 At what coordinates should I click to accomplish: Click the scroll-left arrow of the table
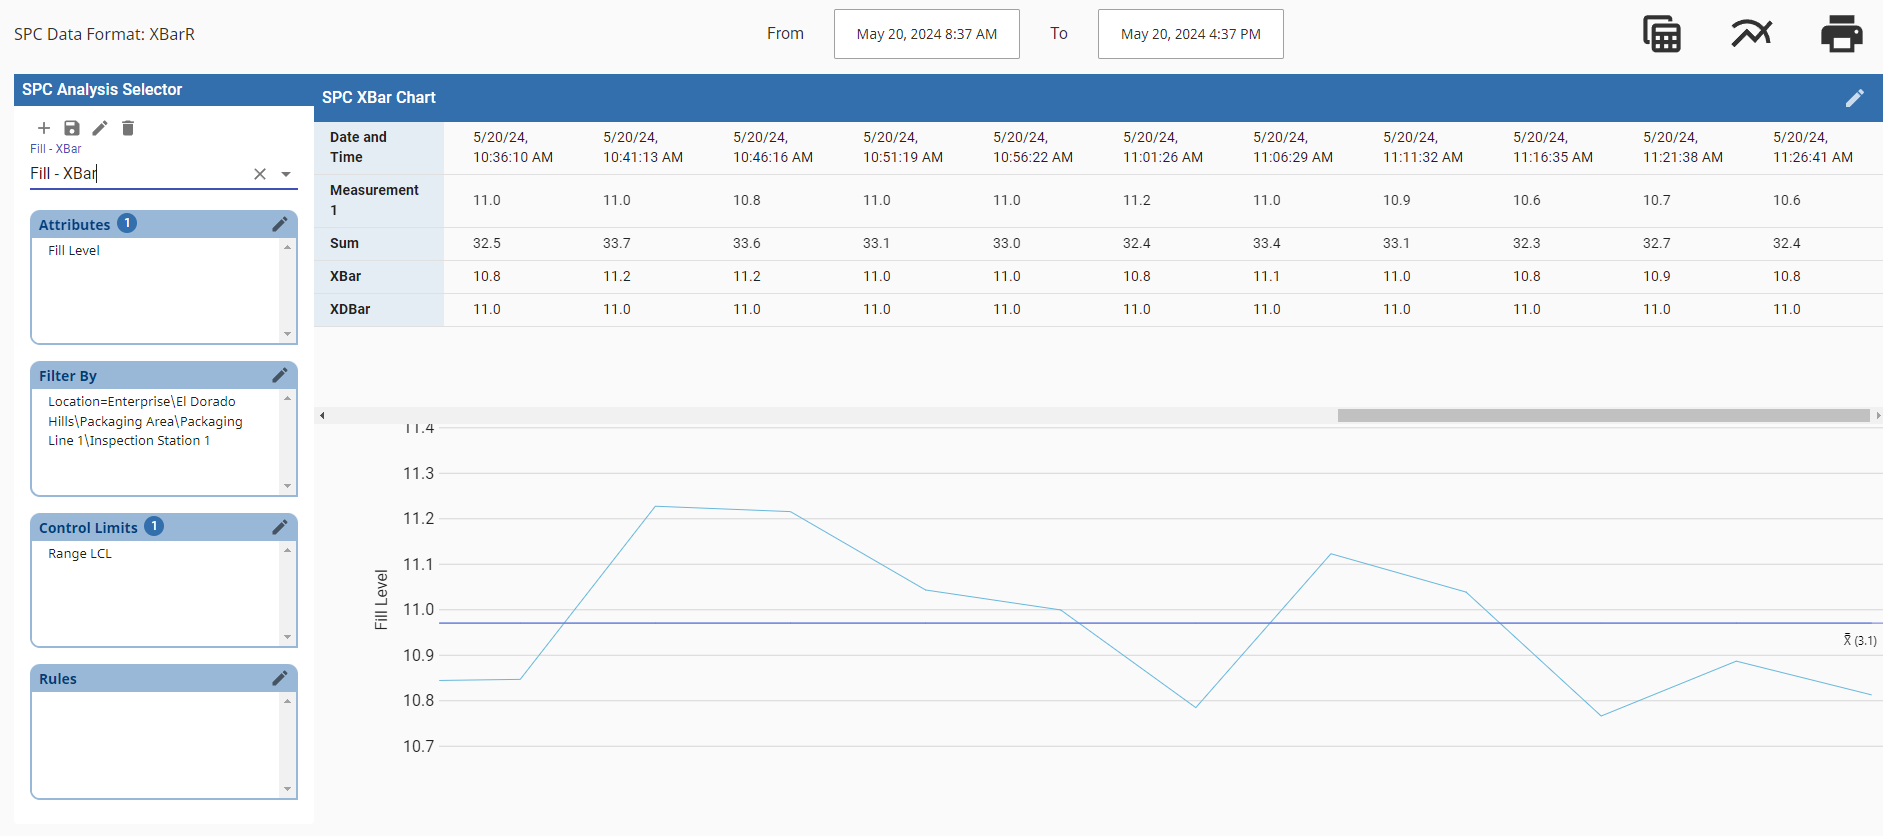pos(322,415)
